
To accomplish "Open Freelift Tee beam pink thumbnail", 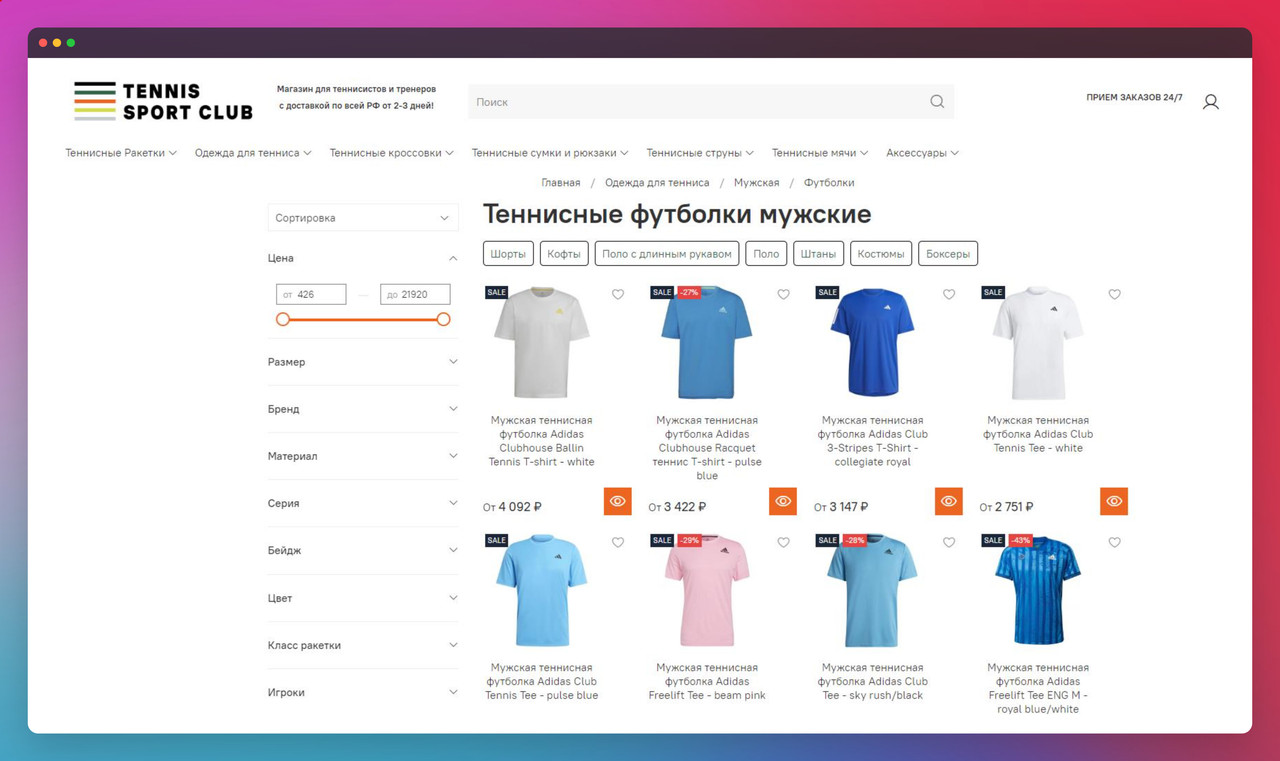I will [x=707, y=591].
